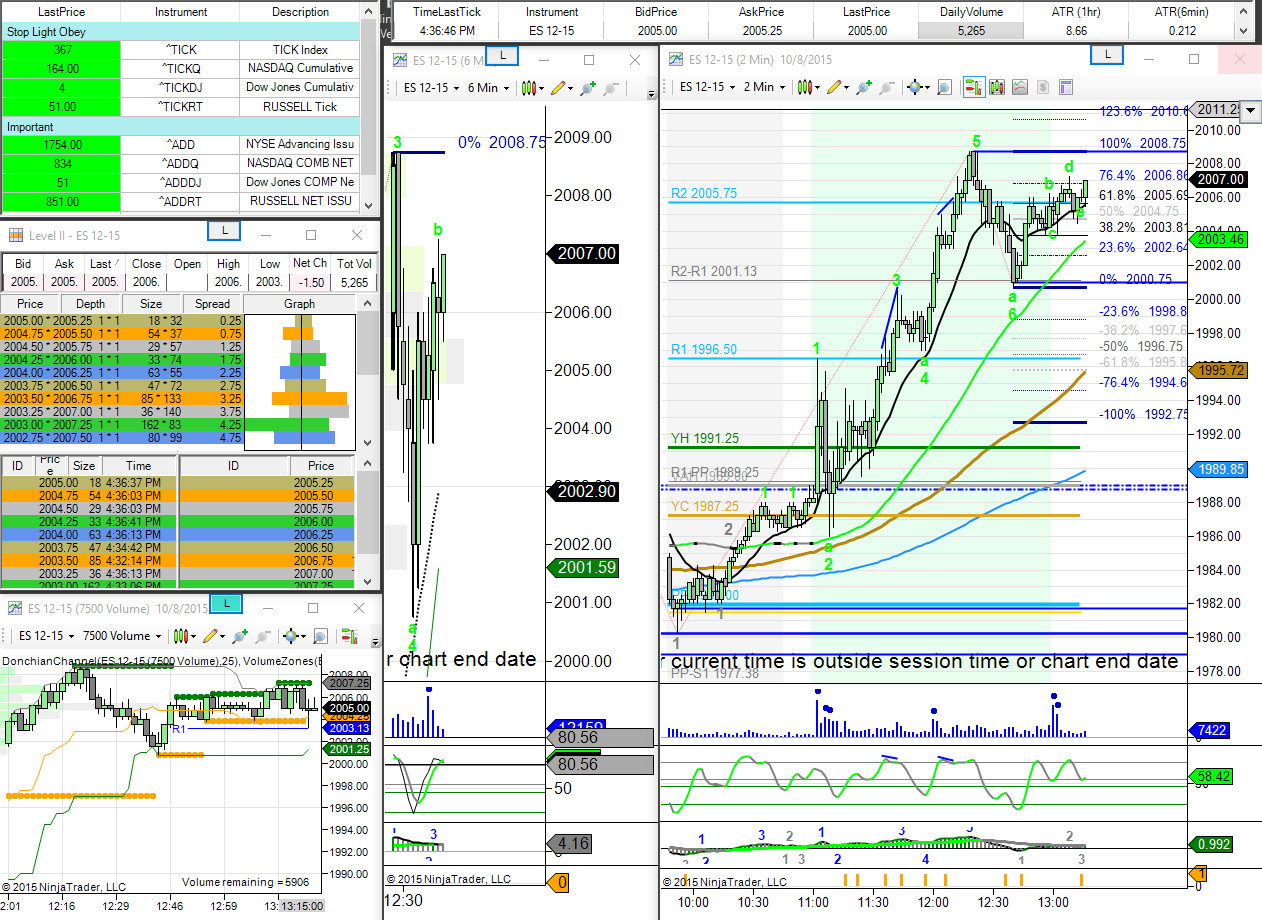This screenshot has height=920, width=1262.
Task: Toggle Chart Trader icon on 2 Min chart
Action: [973, 87]
